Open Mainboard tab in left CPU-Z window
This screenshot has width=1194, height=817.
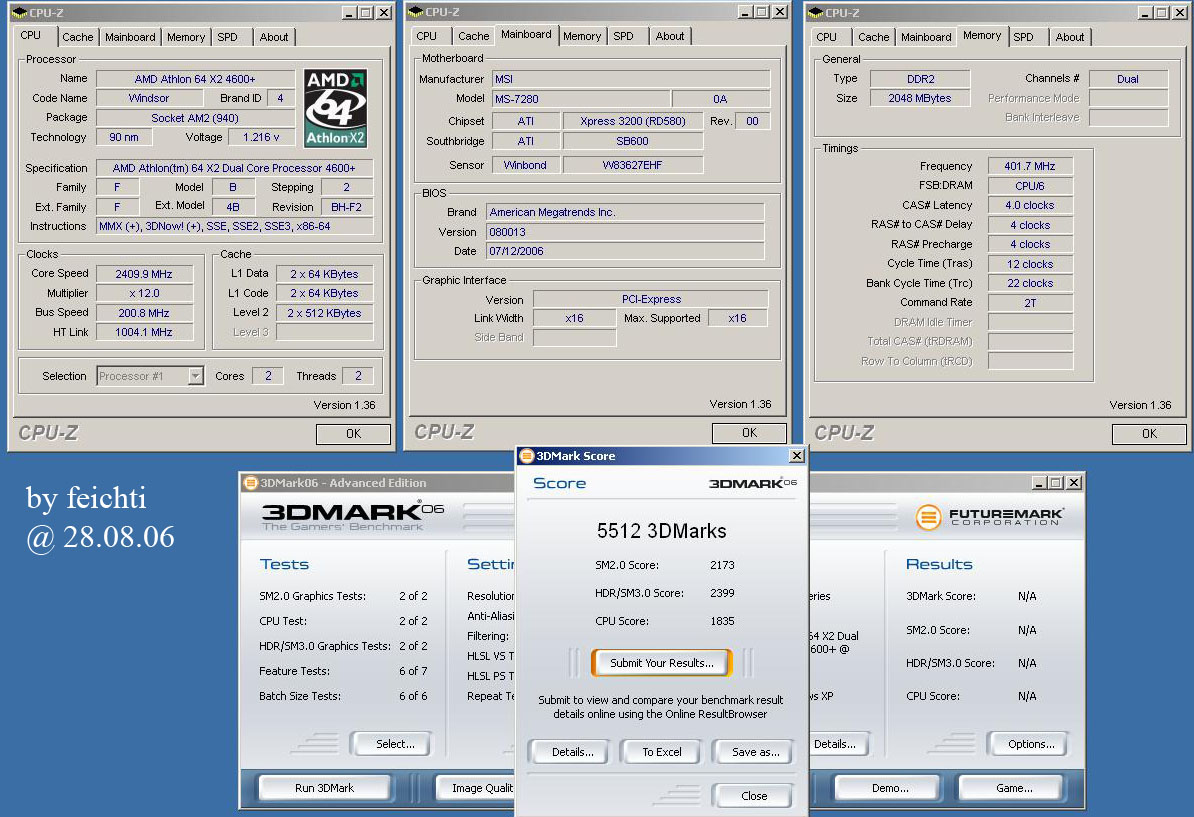(130, 37)
